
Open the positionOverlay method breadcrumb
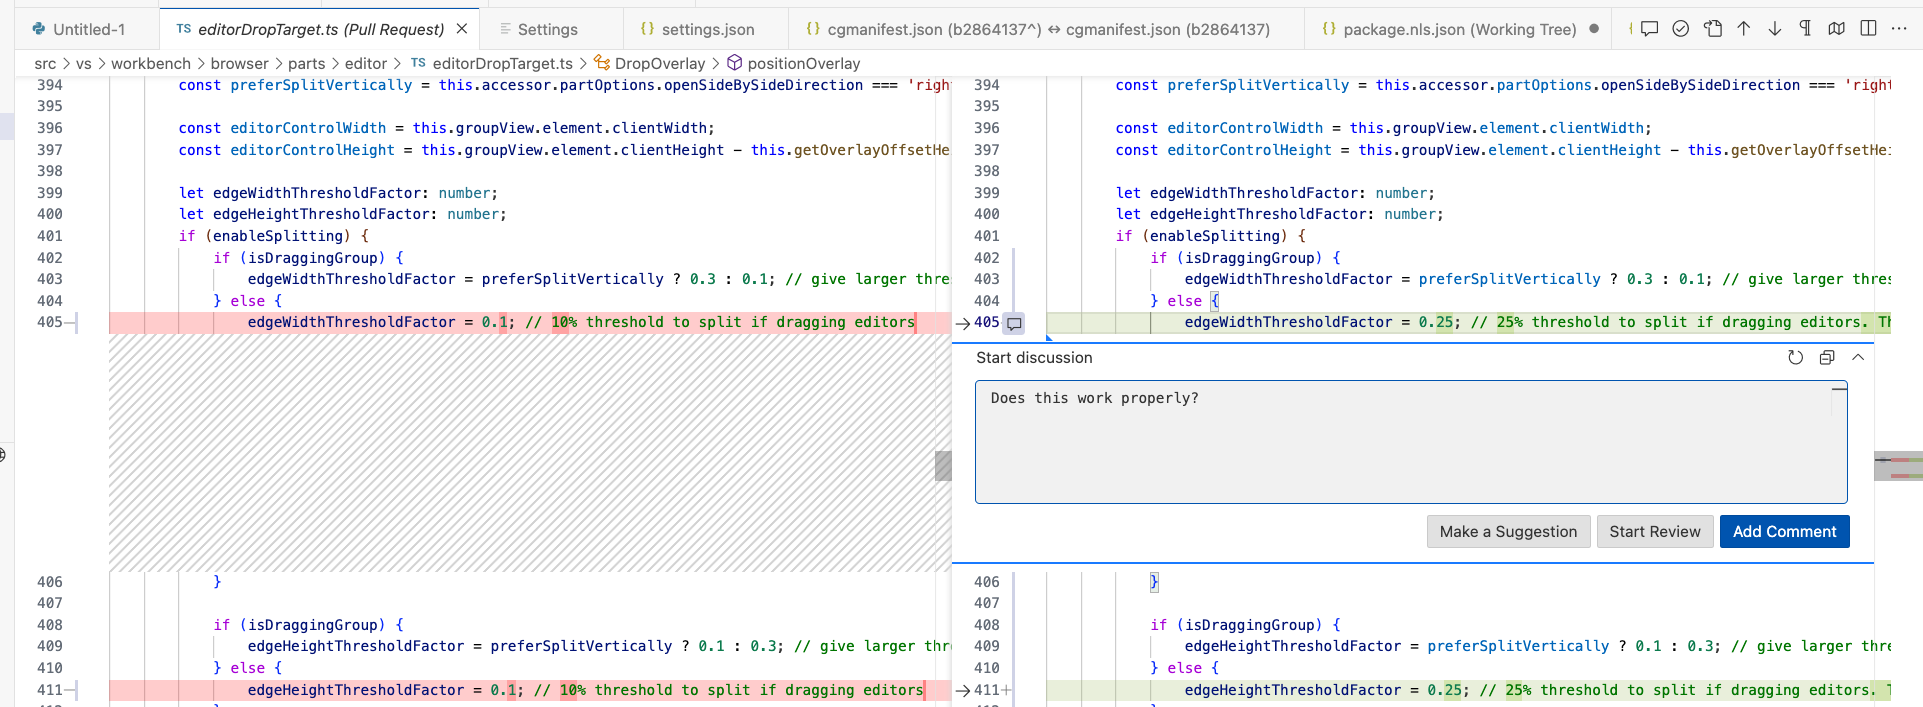click(804, 64)
